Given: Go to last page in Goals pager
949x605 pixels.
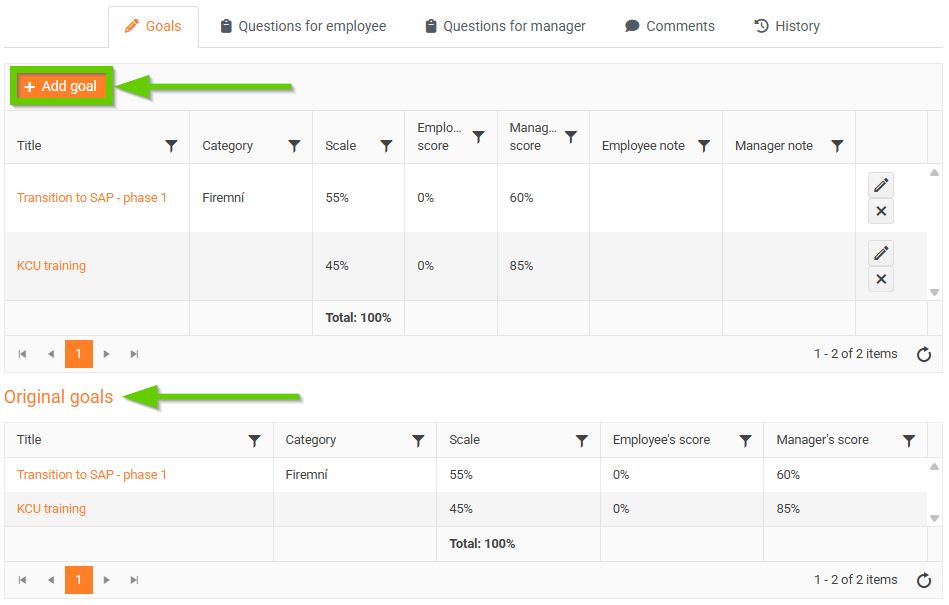Looking at the screenshot, I should [134, 354].
